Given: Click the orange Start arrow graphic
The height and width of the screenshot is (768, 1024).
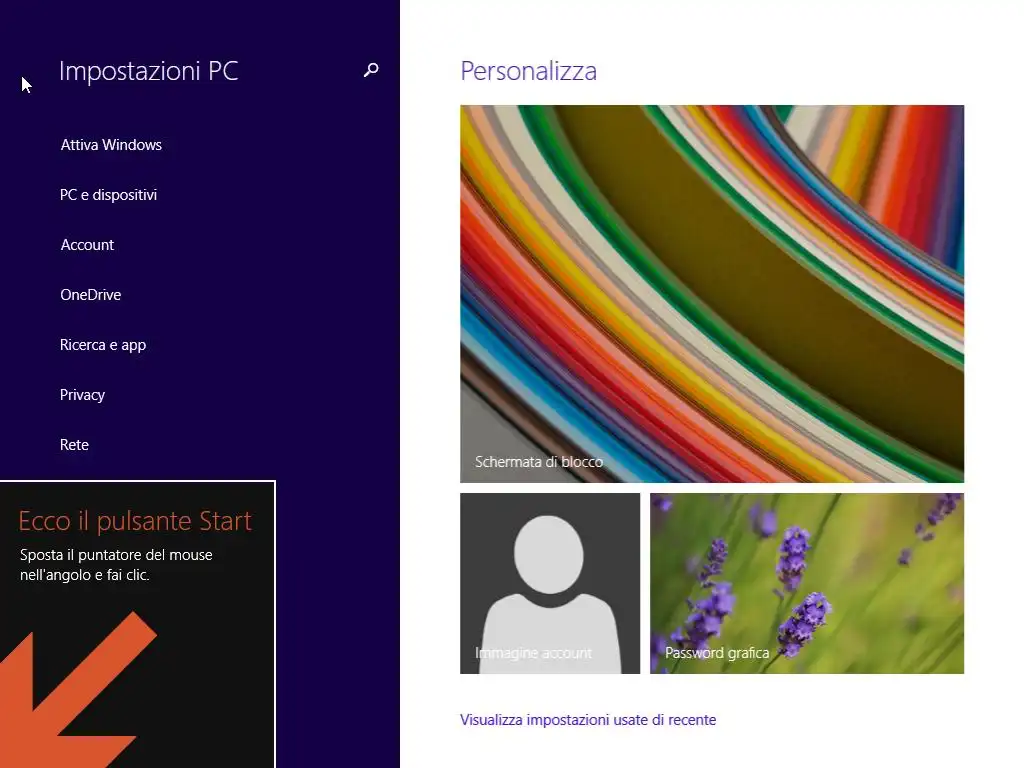Looking at the screenshot, I should [x=78, y=690].
